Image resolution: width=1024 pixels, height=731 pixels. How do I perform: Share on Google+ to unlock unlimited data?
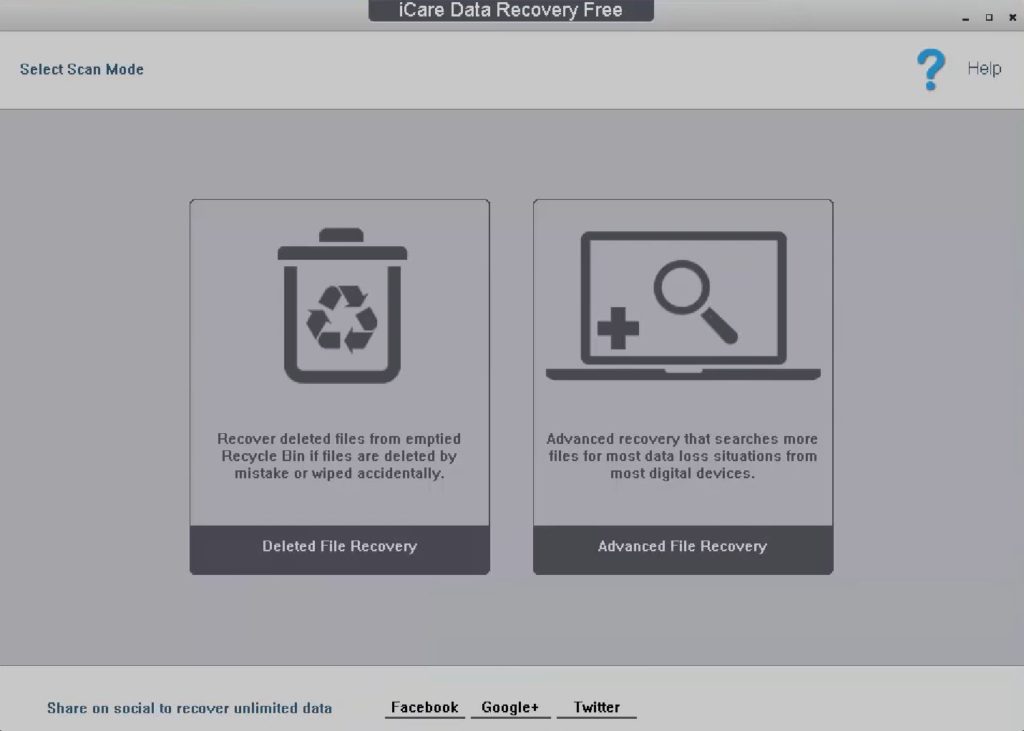click(x=510, y=706)
